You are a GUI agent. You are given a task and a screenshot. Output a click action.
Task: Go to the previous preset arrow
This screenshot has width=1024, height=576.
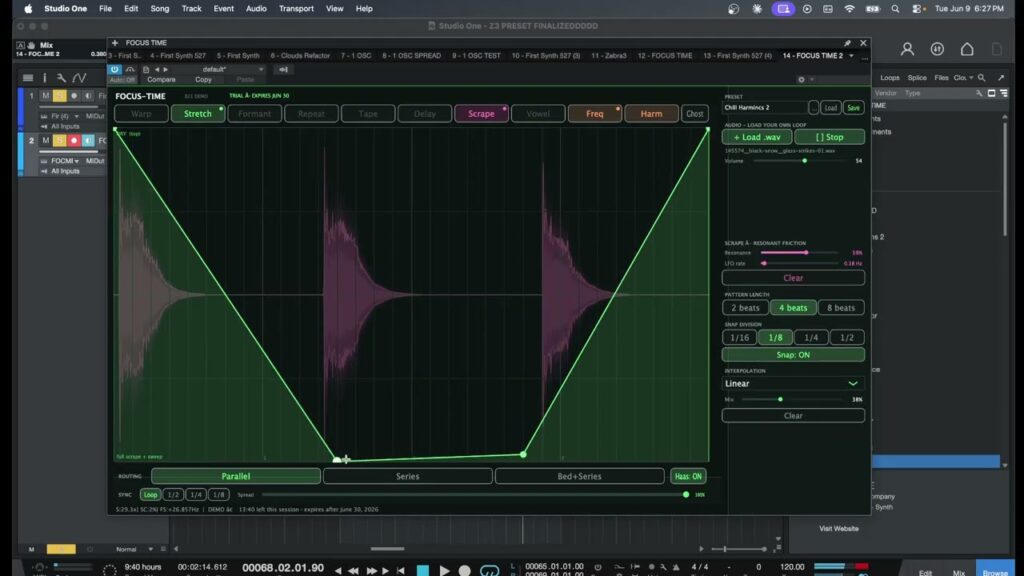point(157,69)
